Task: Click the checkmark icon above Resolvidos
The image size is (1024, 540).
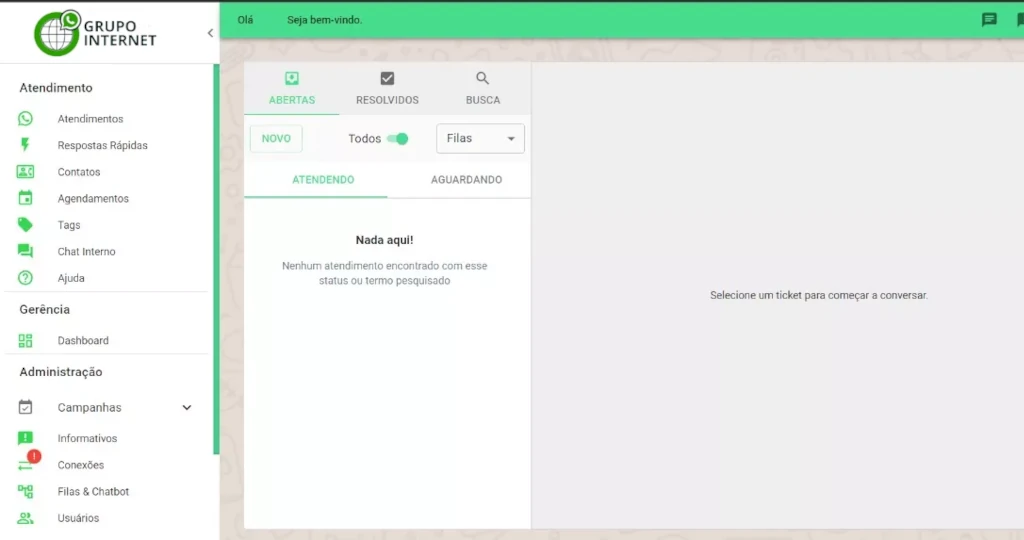Action: tap(387, 78)
